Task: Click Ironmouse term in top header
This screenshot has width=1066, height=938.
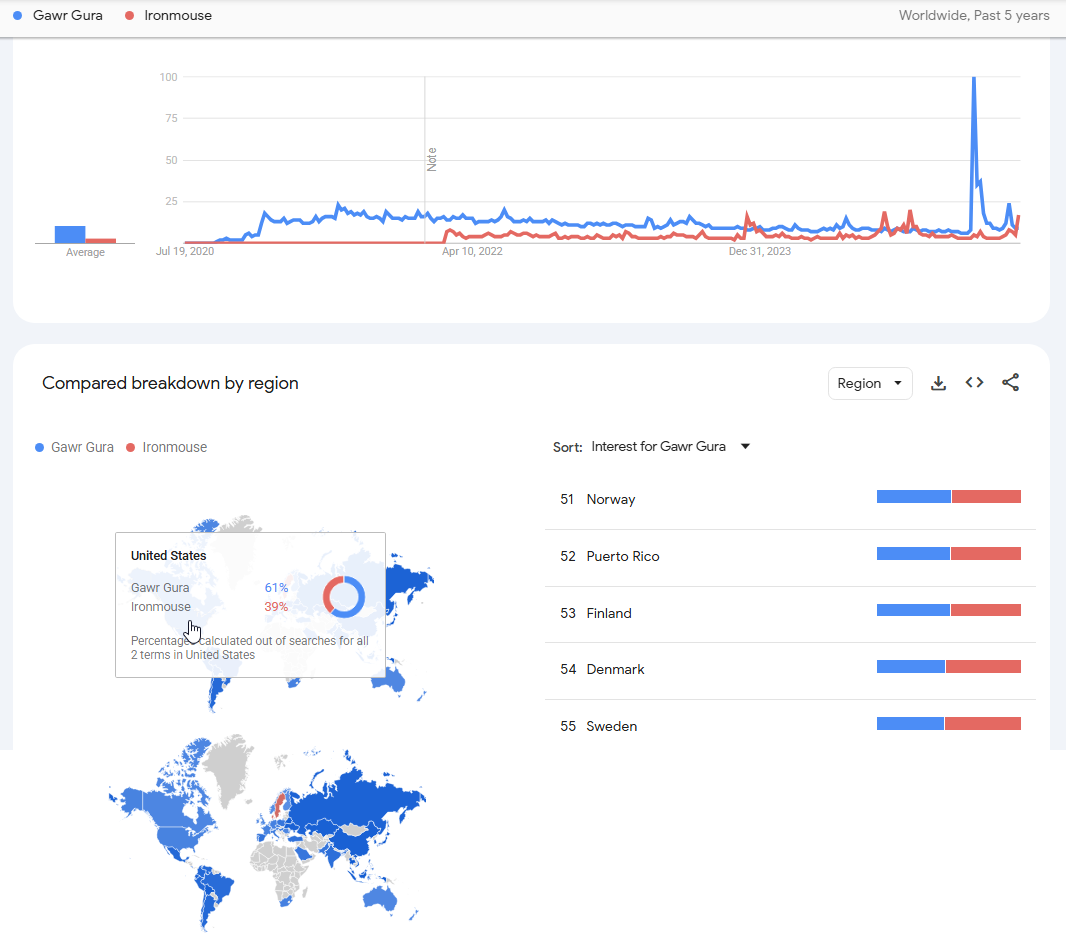Action: 177,15
